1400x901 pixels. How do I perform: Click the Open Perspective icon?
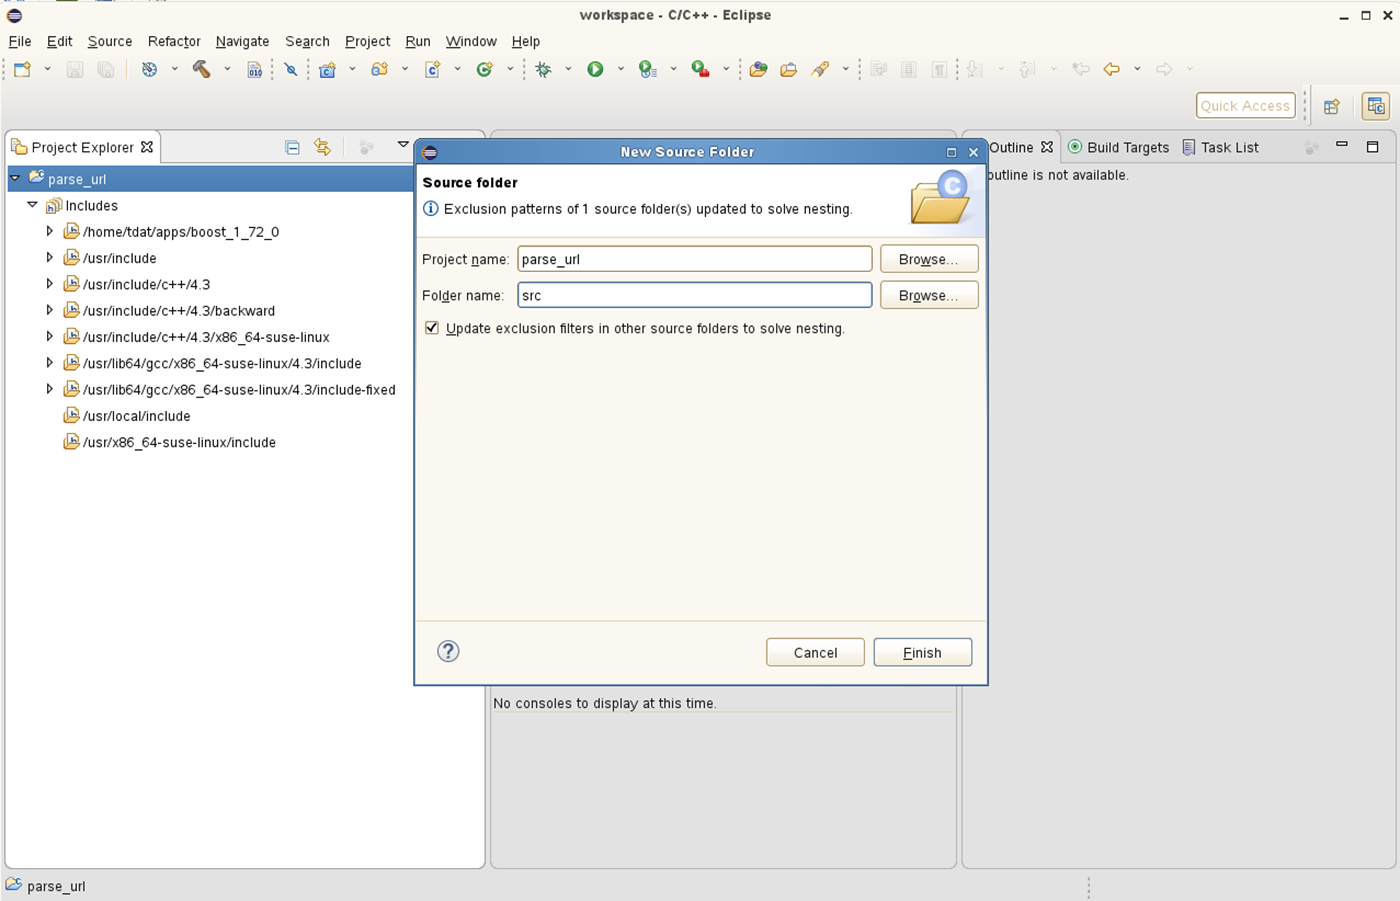tap(1332, 106)
